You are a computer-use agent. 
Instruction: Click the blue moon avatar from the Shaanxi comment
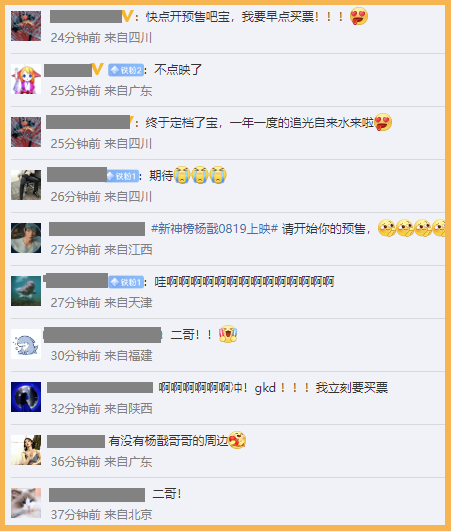click(26, 397)
